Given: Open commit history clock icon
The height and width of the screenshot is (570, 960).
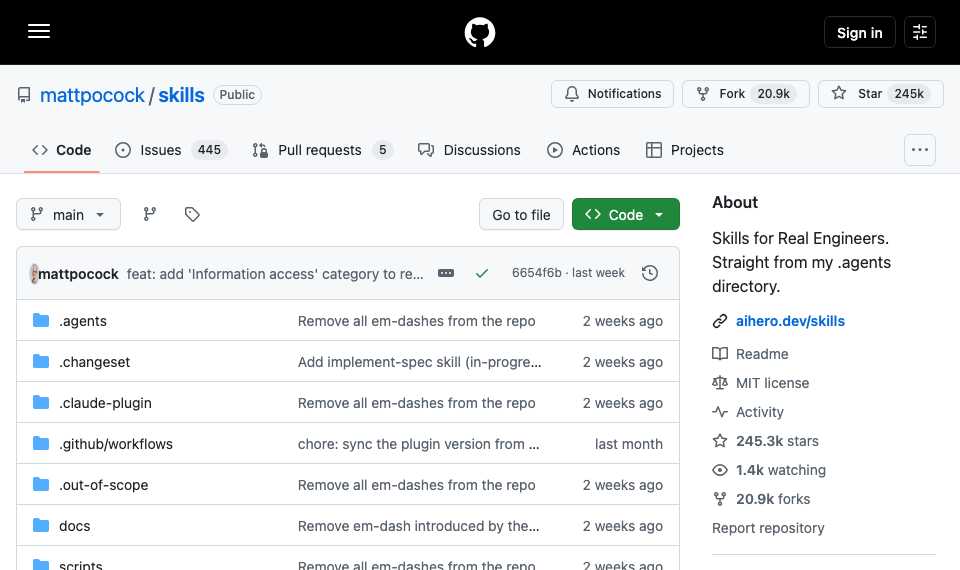Looking at the screenshot, I should (x=650, y=273).
